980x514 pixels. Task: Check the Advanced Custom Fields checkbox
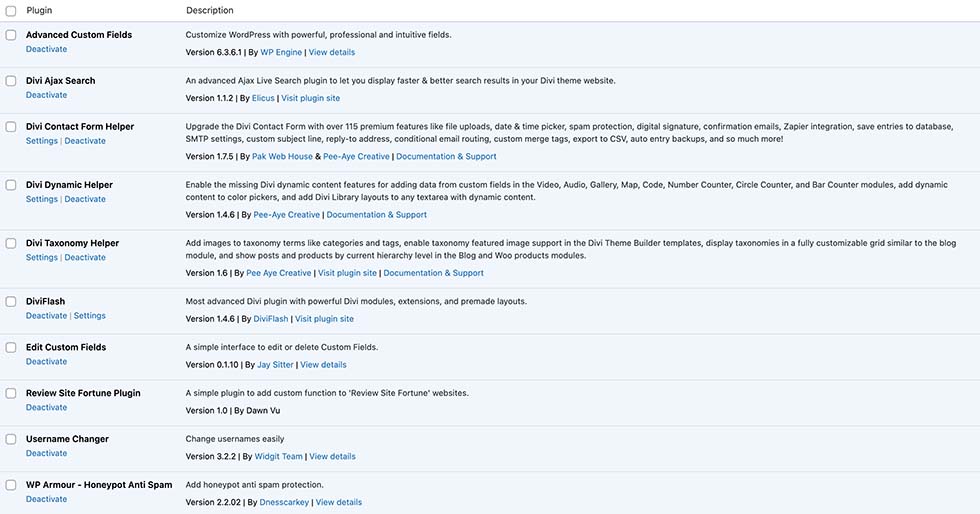pos(11,35)
